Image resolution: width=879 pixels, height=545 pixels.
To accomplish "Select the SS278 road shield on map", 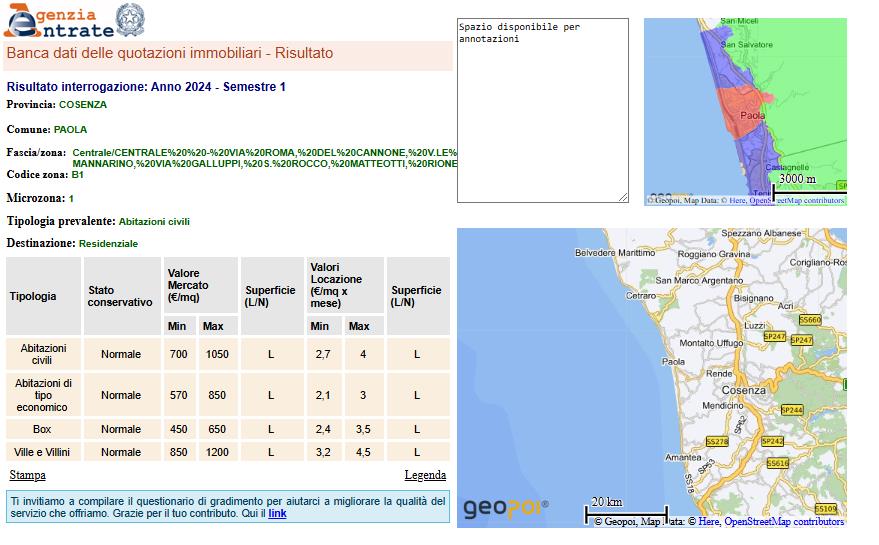I will pos(717,441).
